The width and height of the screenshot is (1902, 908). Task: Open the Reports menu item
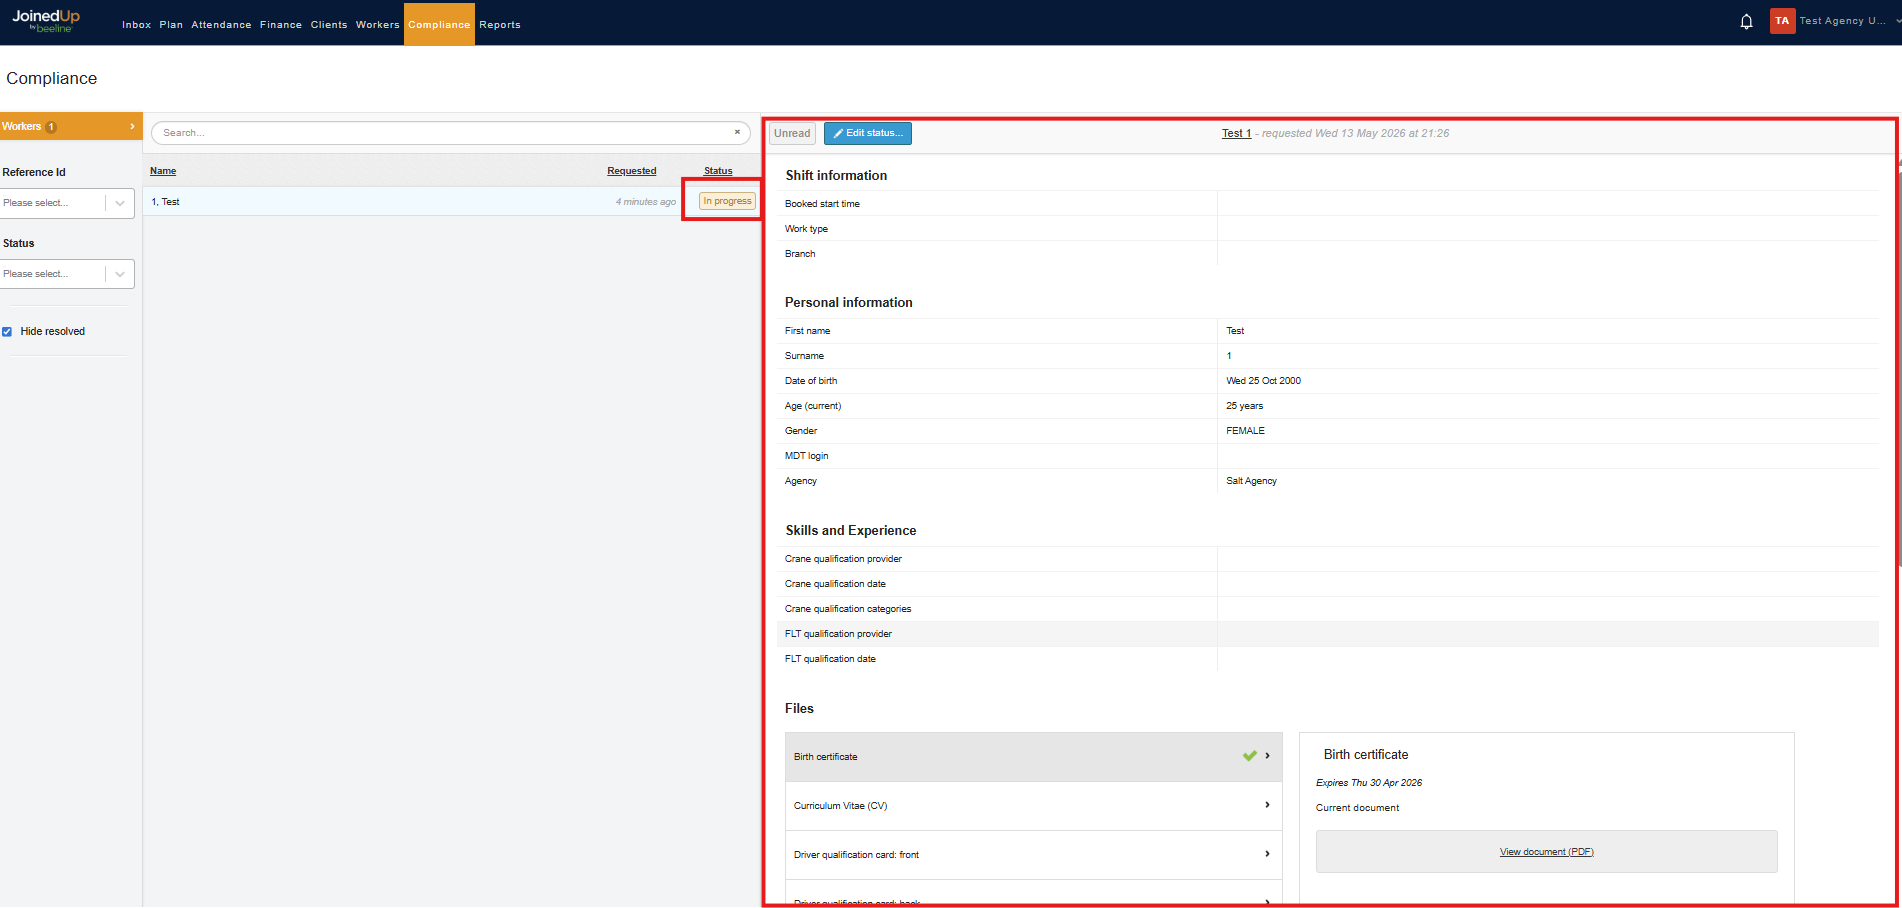tap(500, 25)
